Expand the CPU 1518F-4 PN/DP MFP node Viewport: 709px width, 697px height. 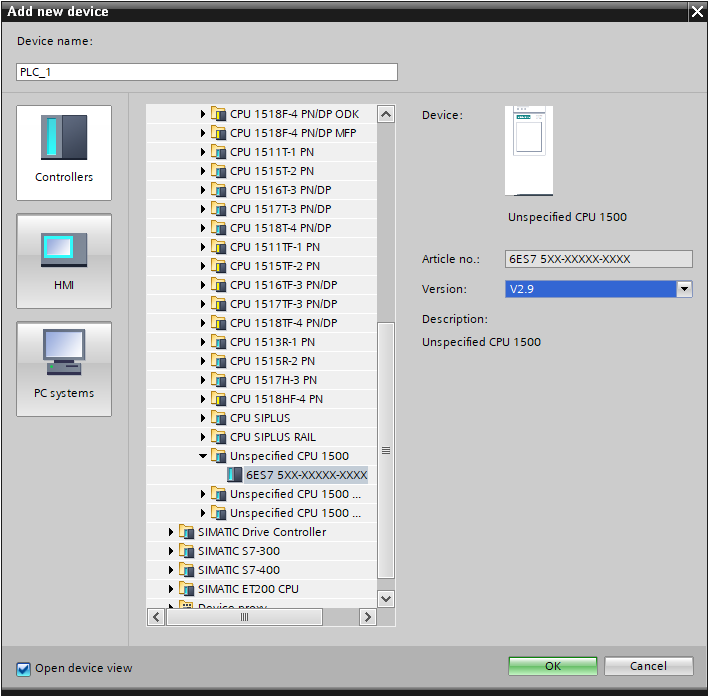click(203, 133)
